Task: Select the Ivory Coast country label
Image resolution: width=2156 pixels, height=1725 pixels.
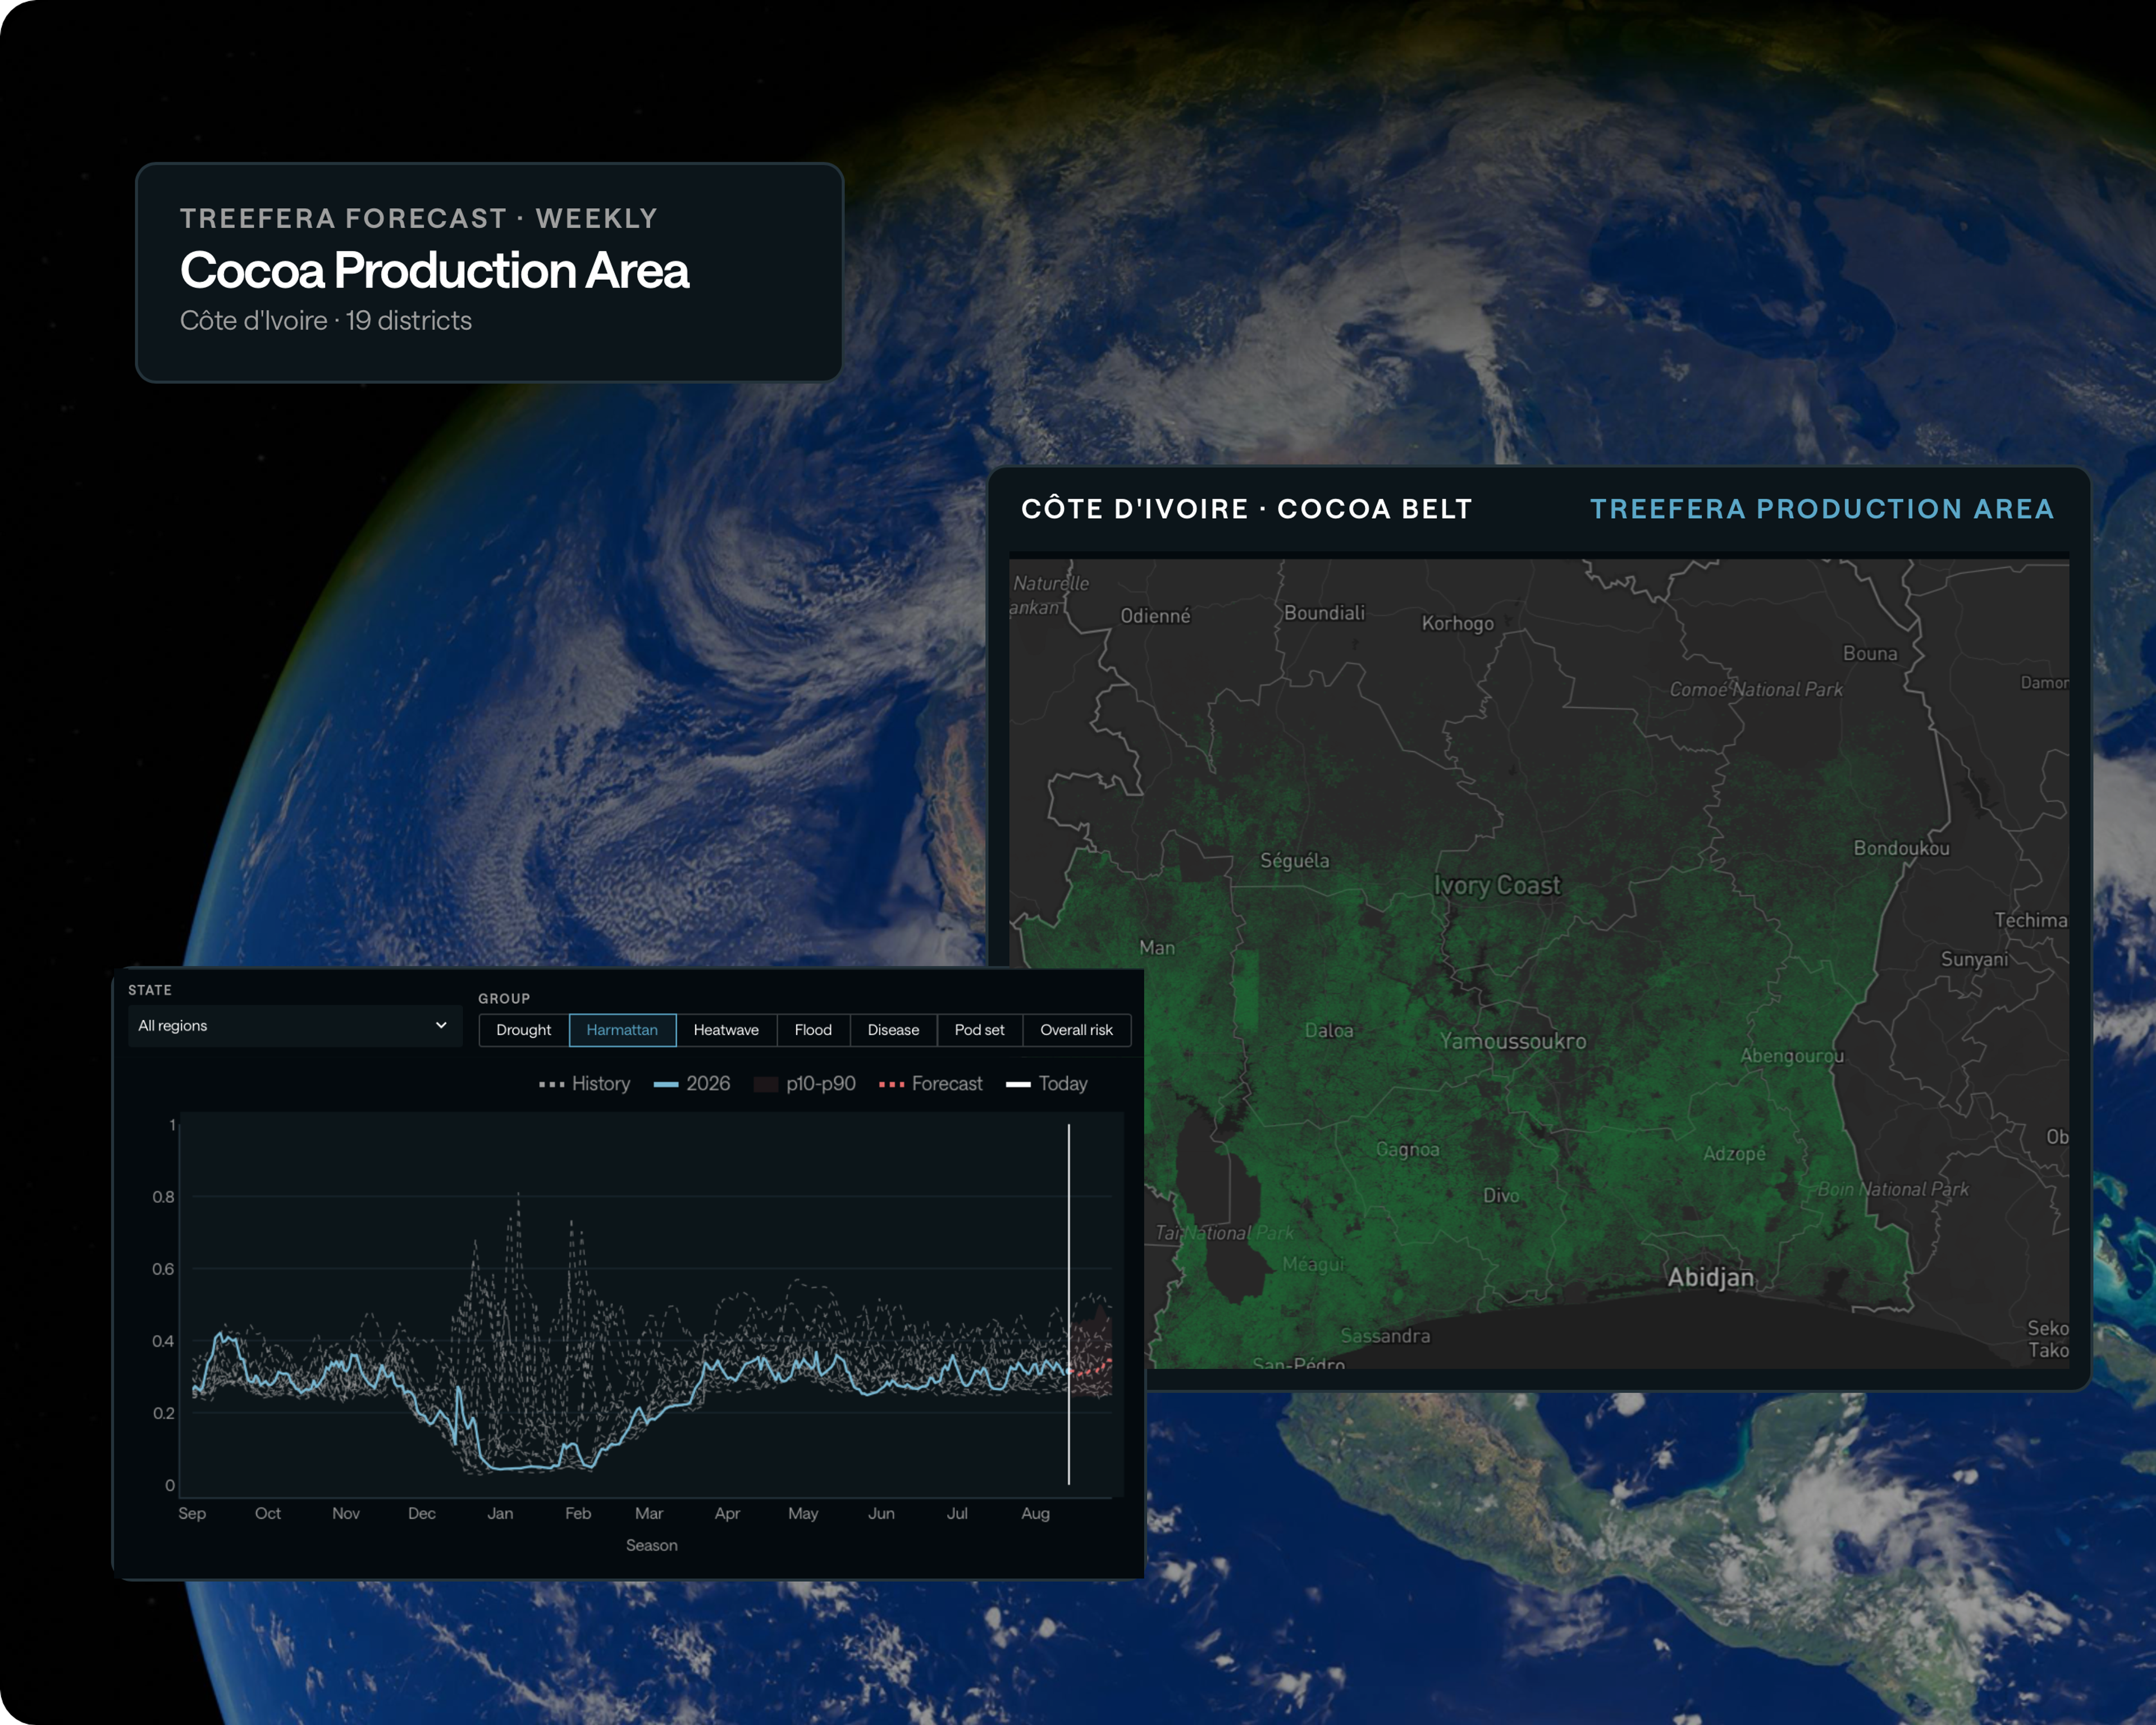Action: (1497, 885)
